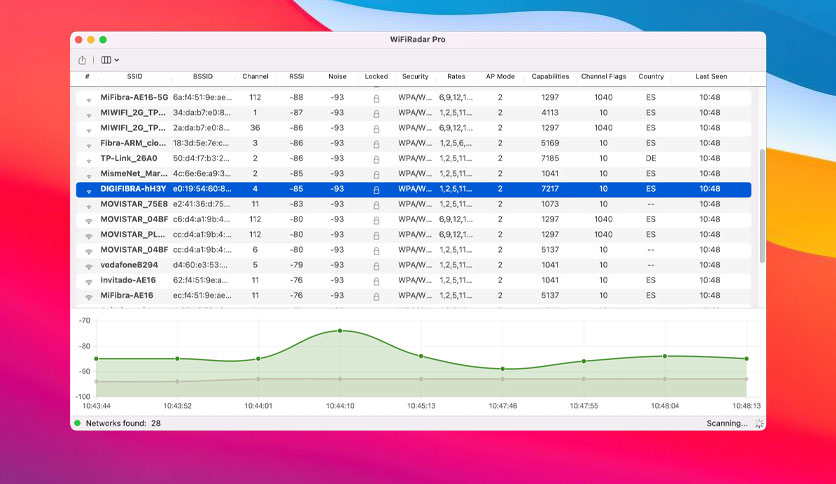Click Wi-Fi signal icon for MOVISTAR_PL...
Viewport: 836px width, 484px height.
(x=89, y=236)
